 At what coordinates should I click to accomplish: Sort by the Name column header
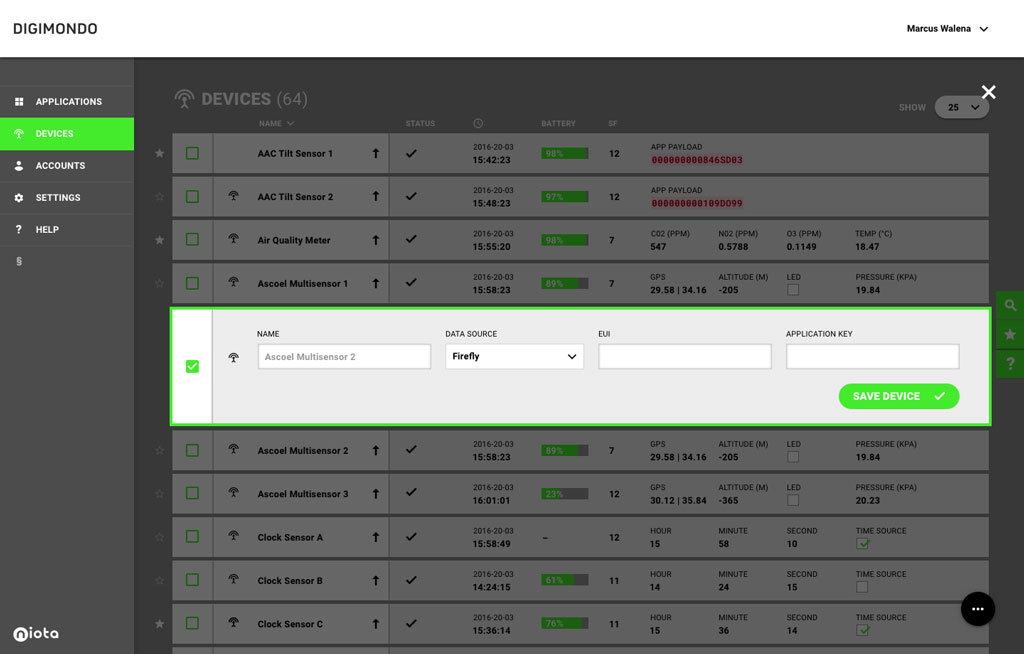[x=276, y=123]
